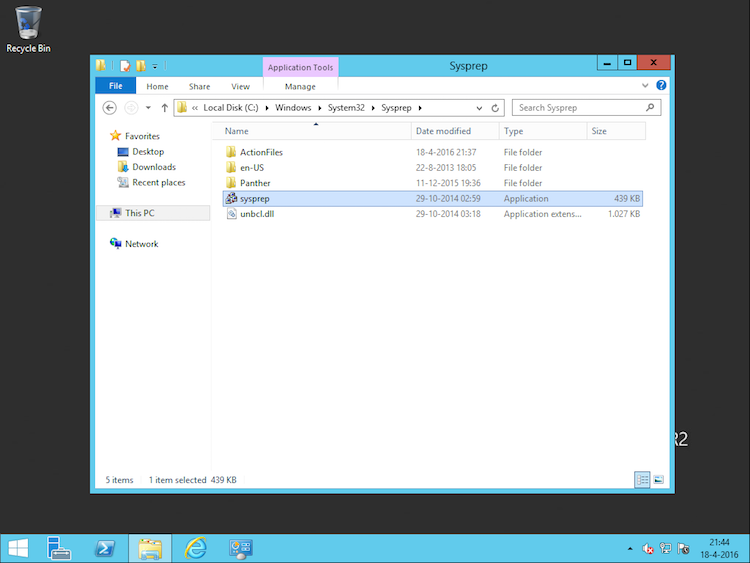Click the muted volume tray icon
750x563 pixels.
pyautogui.click(x=648, y=549)
